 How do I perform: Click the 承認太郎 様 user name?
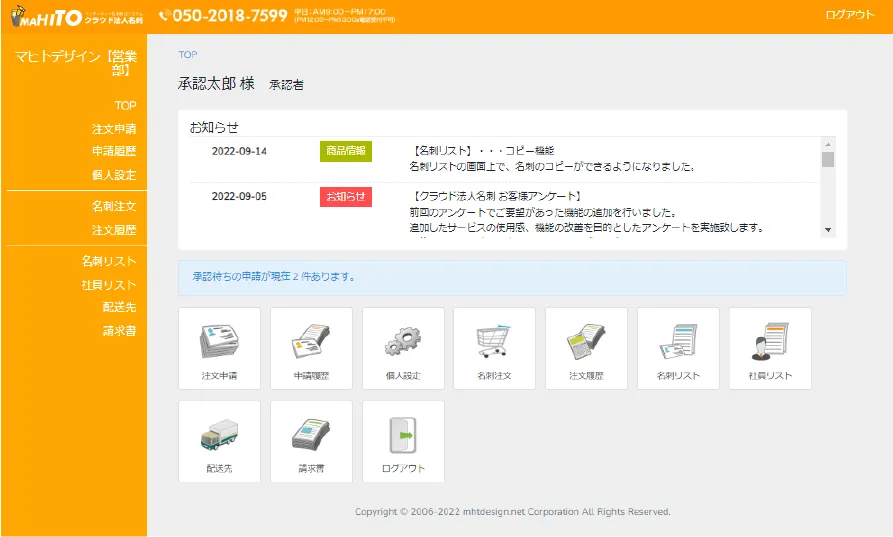(x=216, y=84)
